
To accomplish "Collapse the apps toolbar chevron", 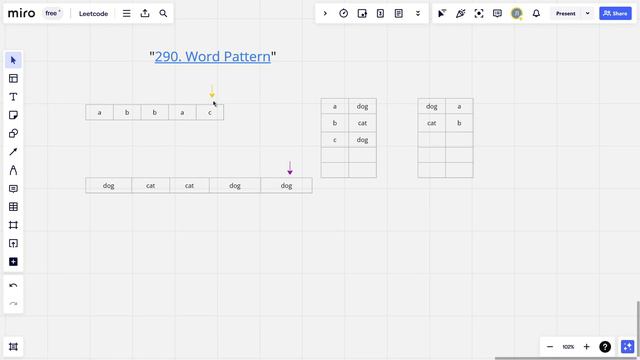I will 325,13.
